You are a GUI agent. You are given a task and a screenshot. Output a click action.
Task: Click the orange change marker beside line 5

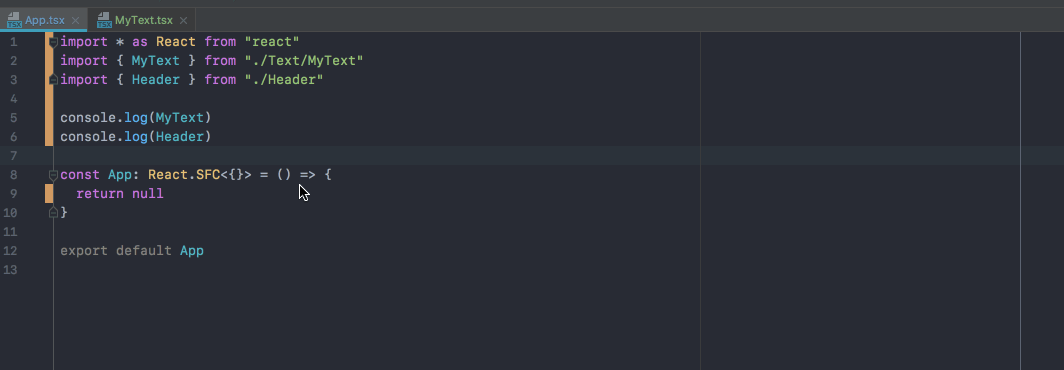[49, 117]
